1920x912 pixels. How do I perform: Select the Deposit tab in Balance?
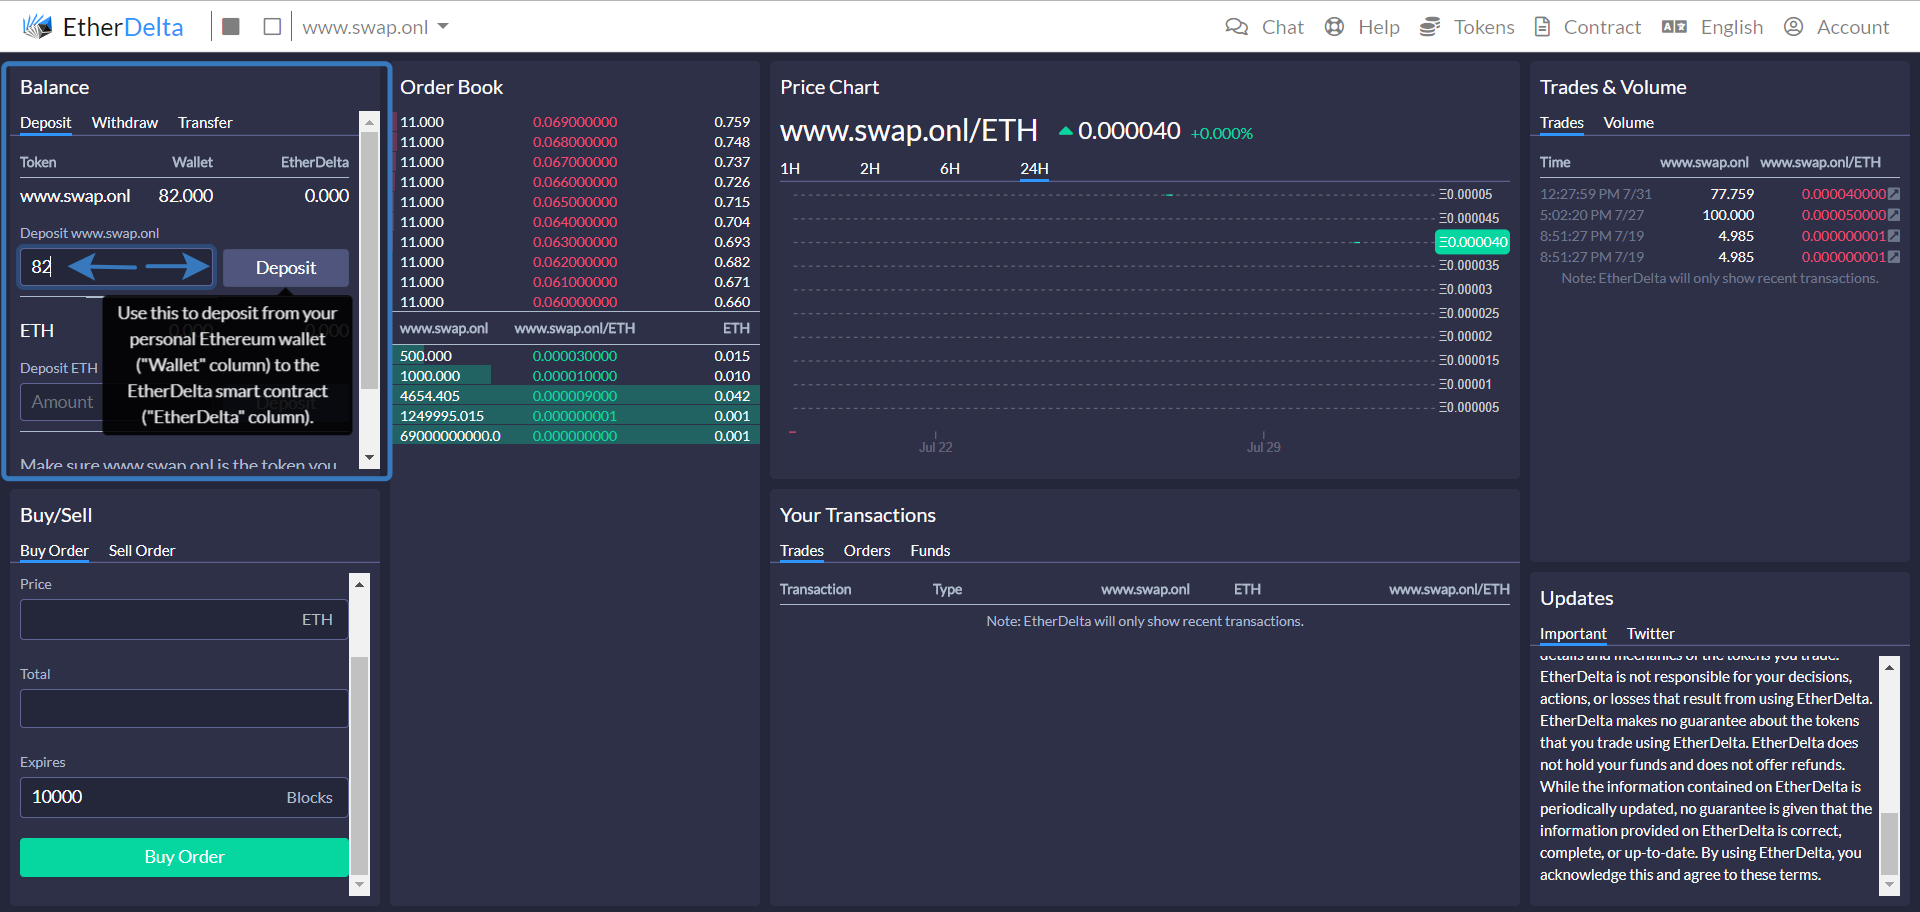pyautogui.click(x=46, y=123)
